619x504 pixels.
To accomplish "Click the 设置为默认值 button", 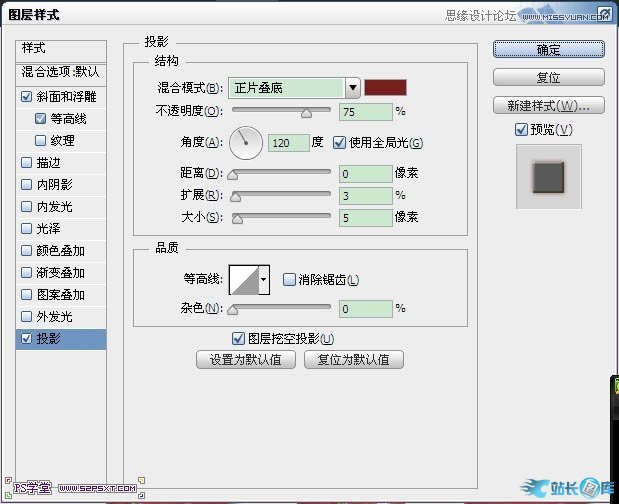I will pyautogui.click(x=245, y=360).
